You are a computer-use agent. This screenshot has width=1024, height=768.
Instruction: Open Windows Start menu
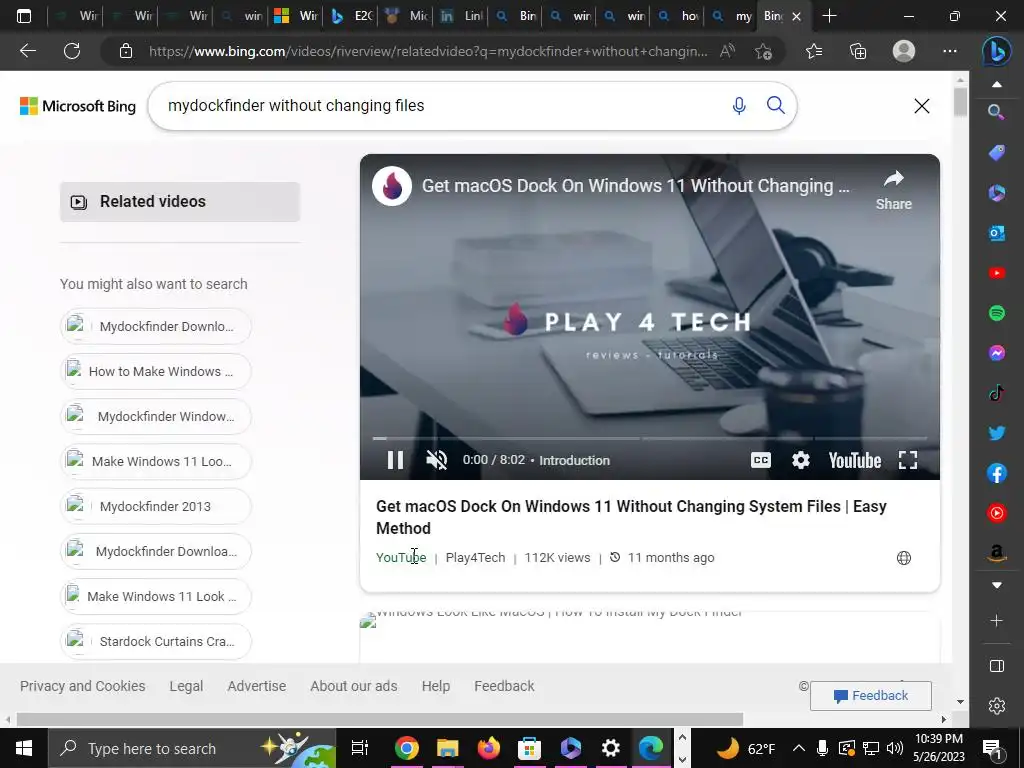pos(24,748)
